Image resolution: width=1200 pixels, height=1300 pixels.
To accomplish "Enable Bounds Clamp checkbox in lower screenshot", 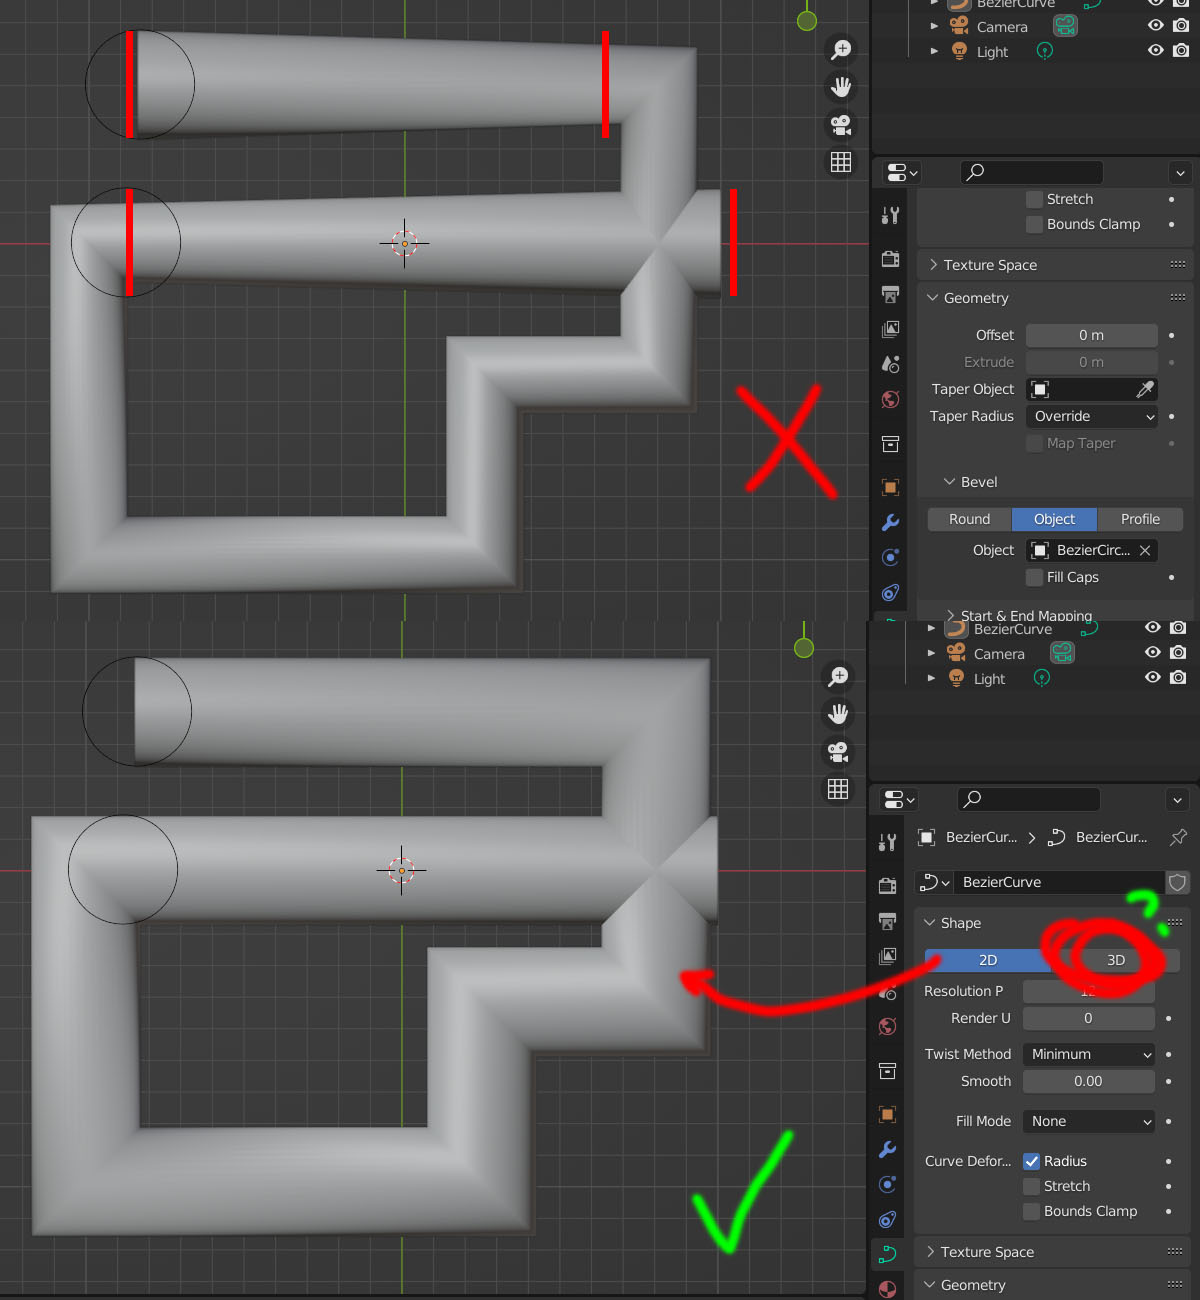I will tap(1032, 1211).
